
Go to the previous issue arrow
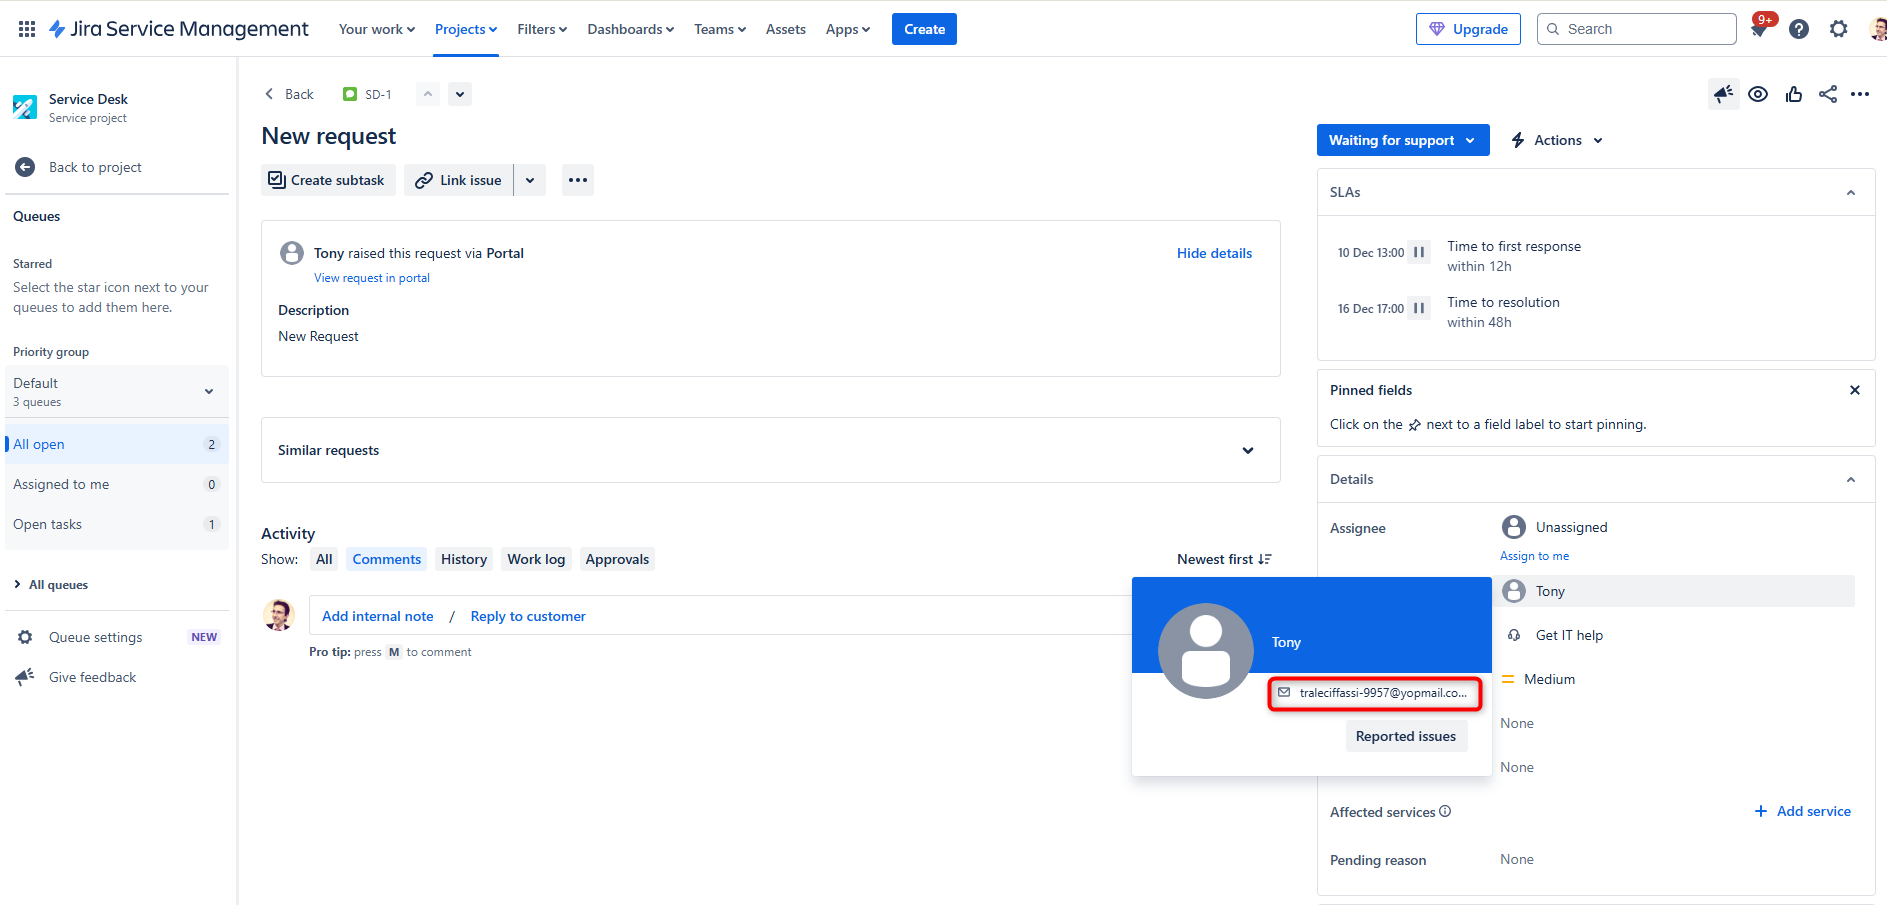point(428,94)
